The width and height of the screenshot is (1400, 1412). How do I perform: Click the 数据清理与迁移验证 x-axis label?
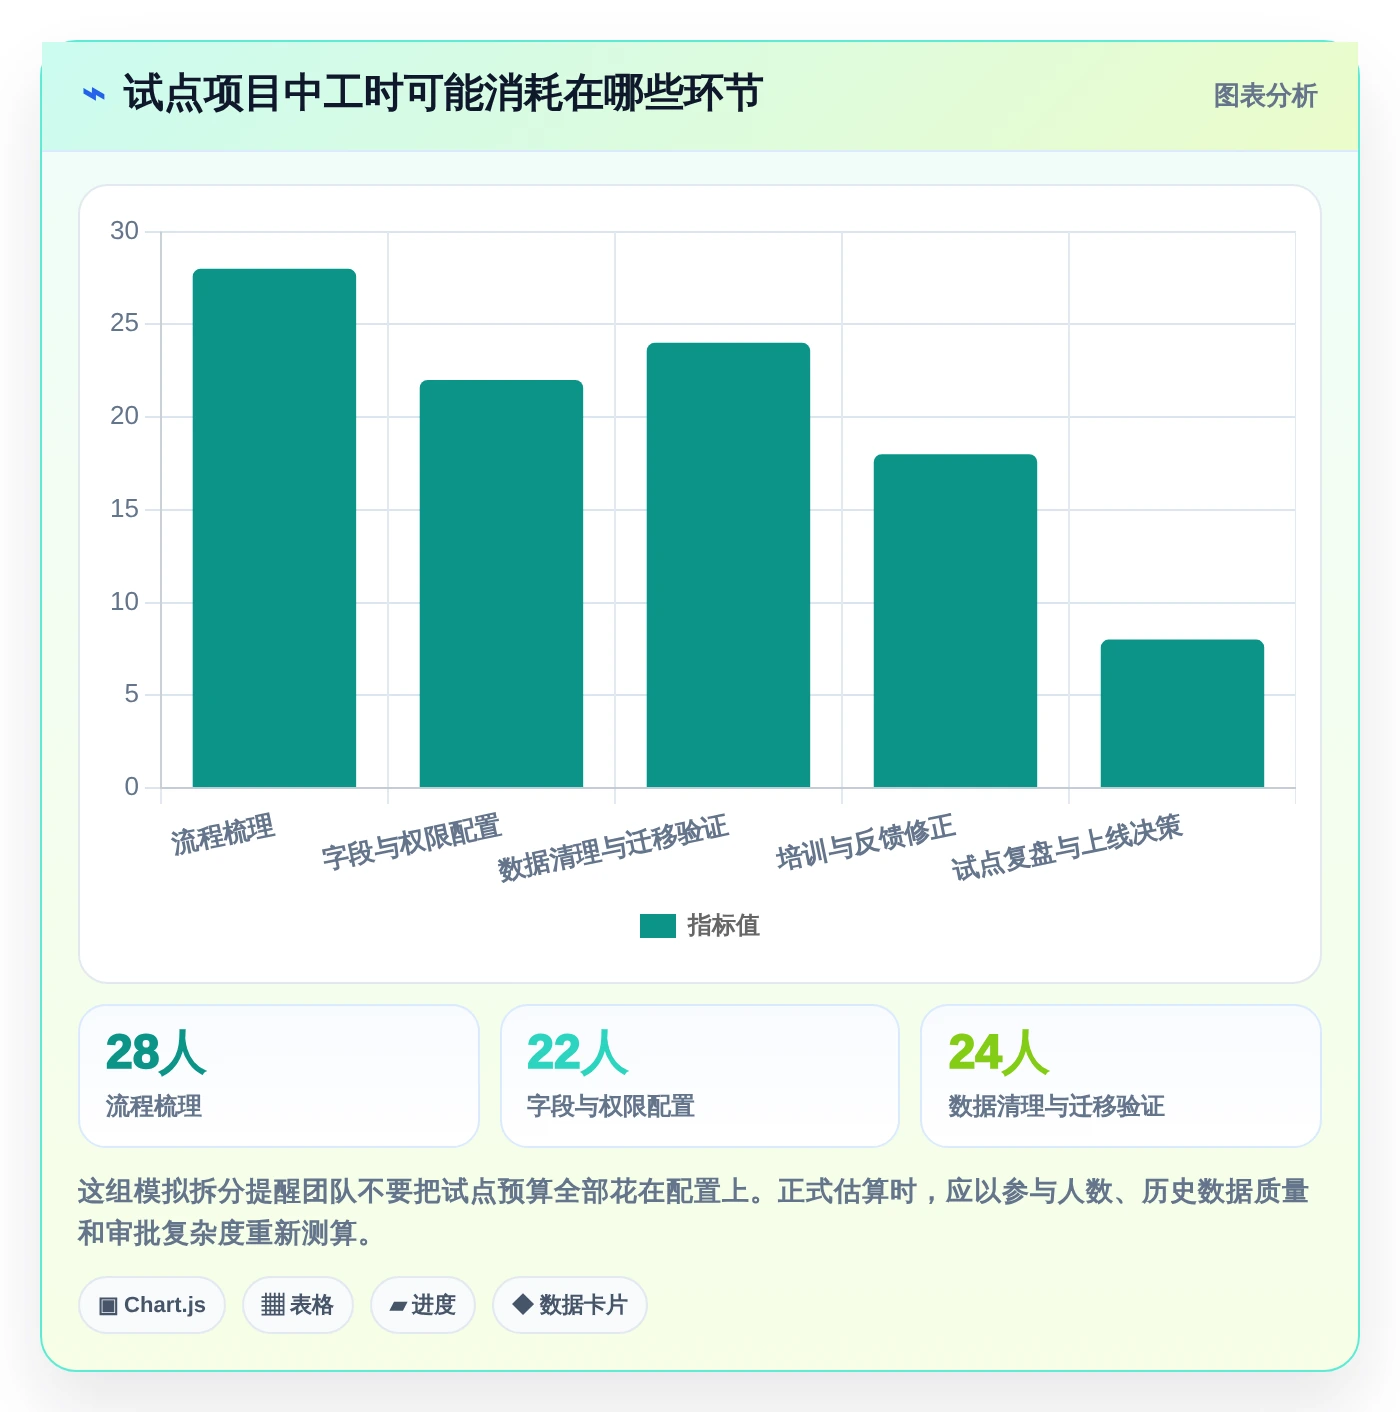point(613,848)
